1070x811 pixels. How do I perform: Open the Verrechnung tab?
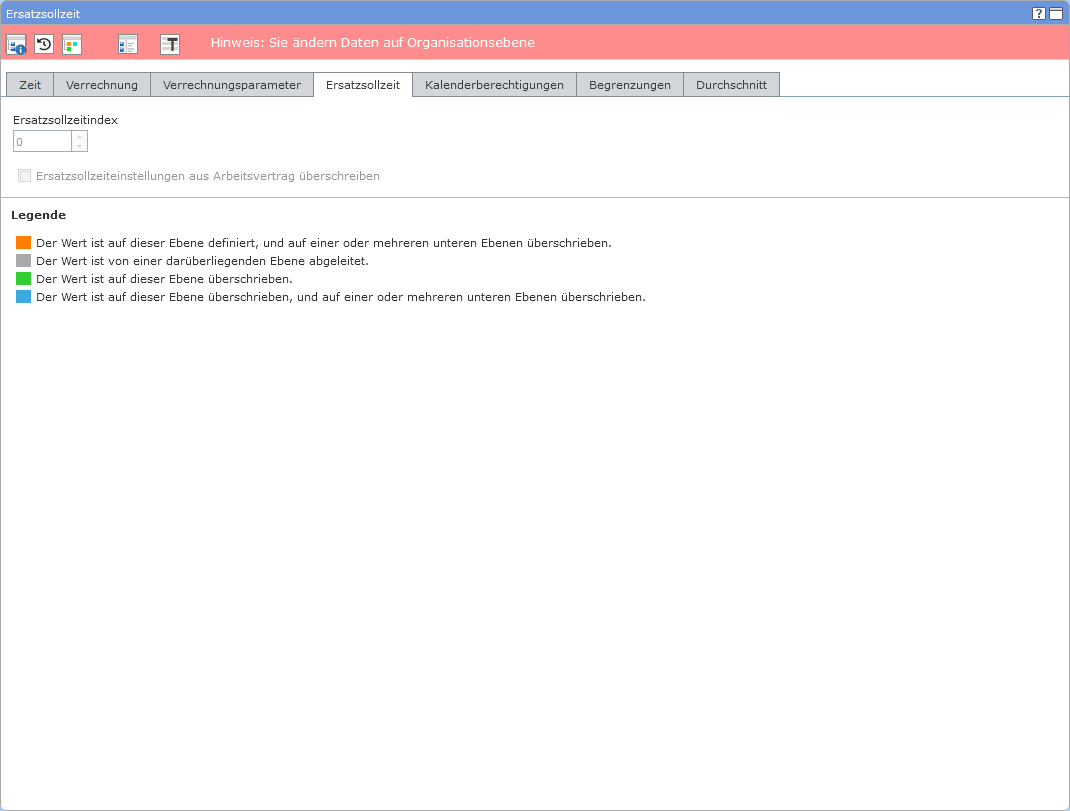[x=102, y=85]
